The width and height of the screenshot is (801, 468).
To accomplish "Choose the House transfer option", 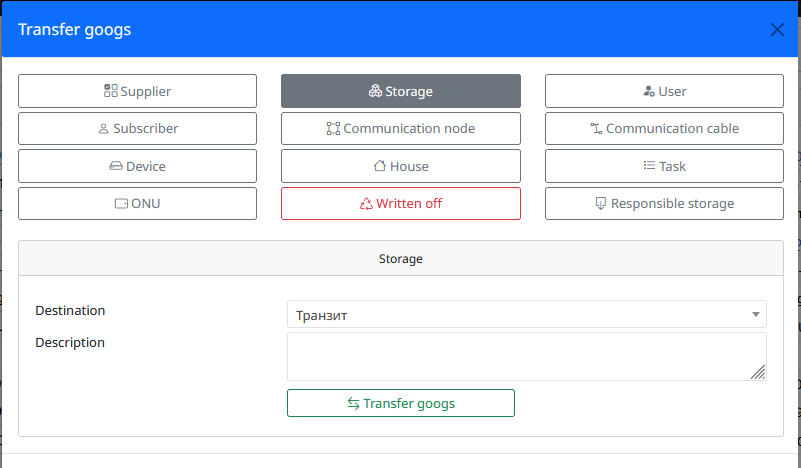I will [x=400, y=166].
